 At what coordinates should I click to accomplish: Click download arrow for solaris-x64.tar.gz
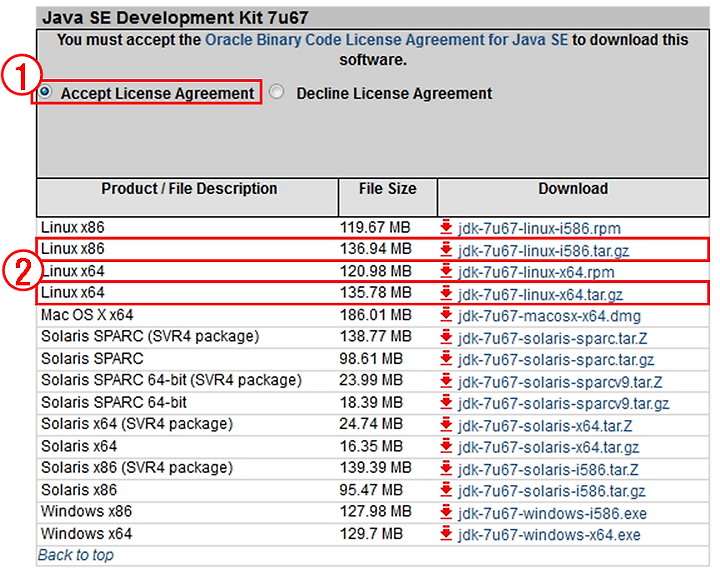click(x=446, y=447)
